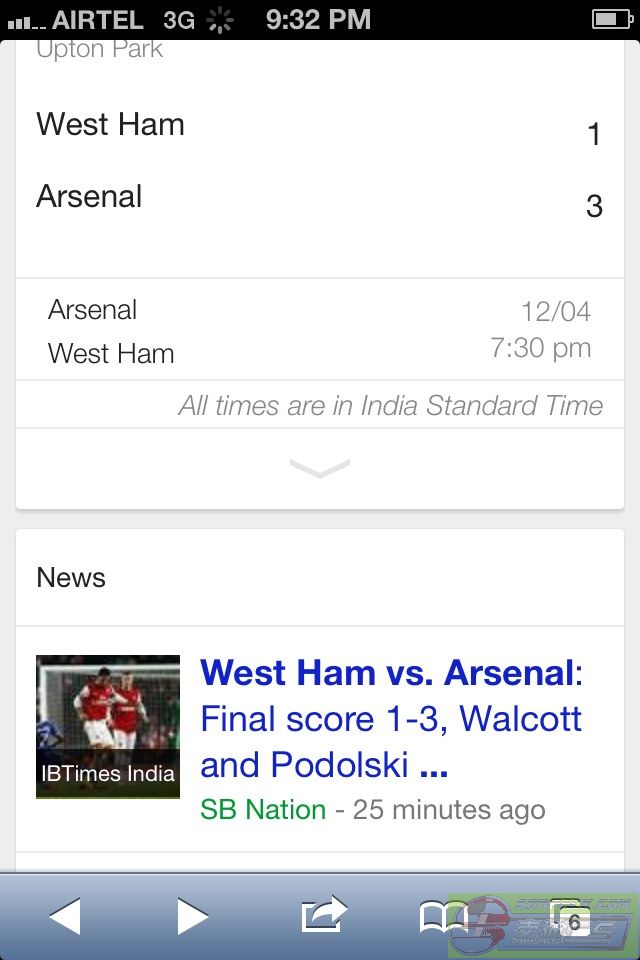The height and width of the screenshot is (960, 640).
Task: Tap the signal strength bars
Action: pyautogui.click(x=26, y=21)
